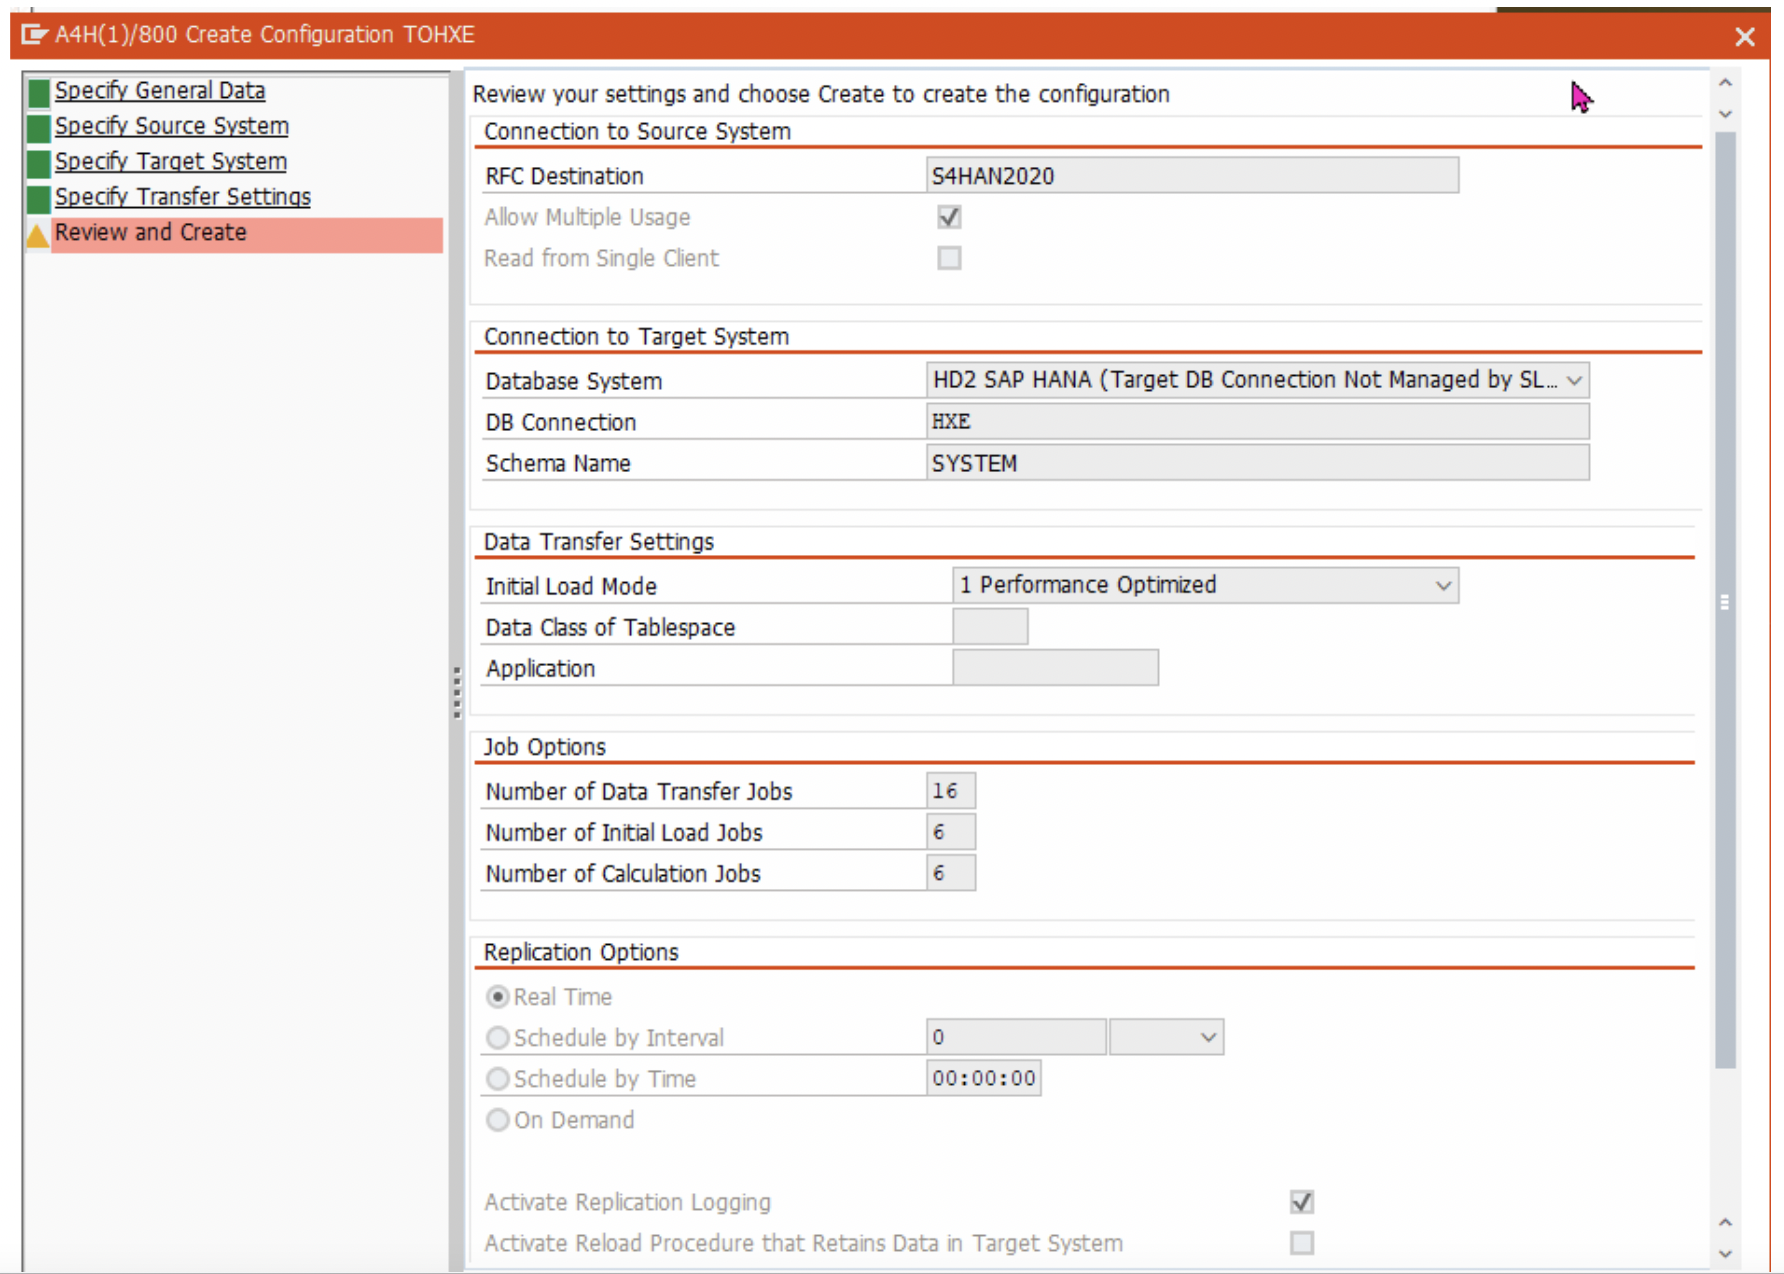Select the Schedule by Time radio button
Viewport: 1784px width, 1274px height.
click(498, 1079)
